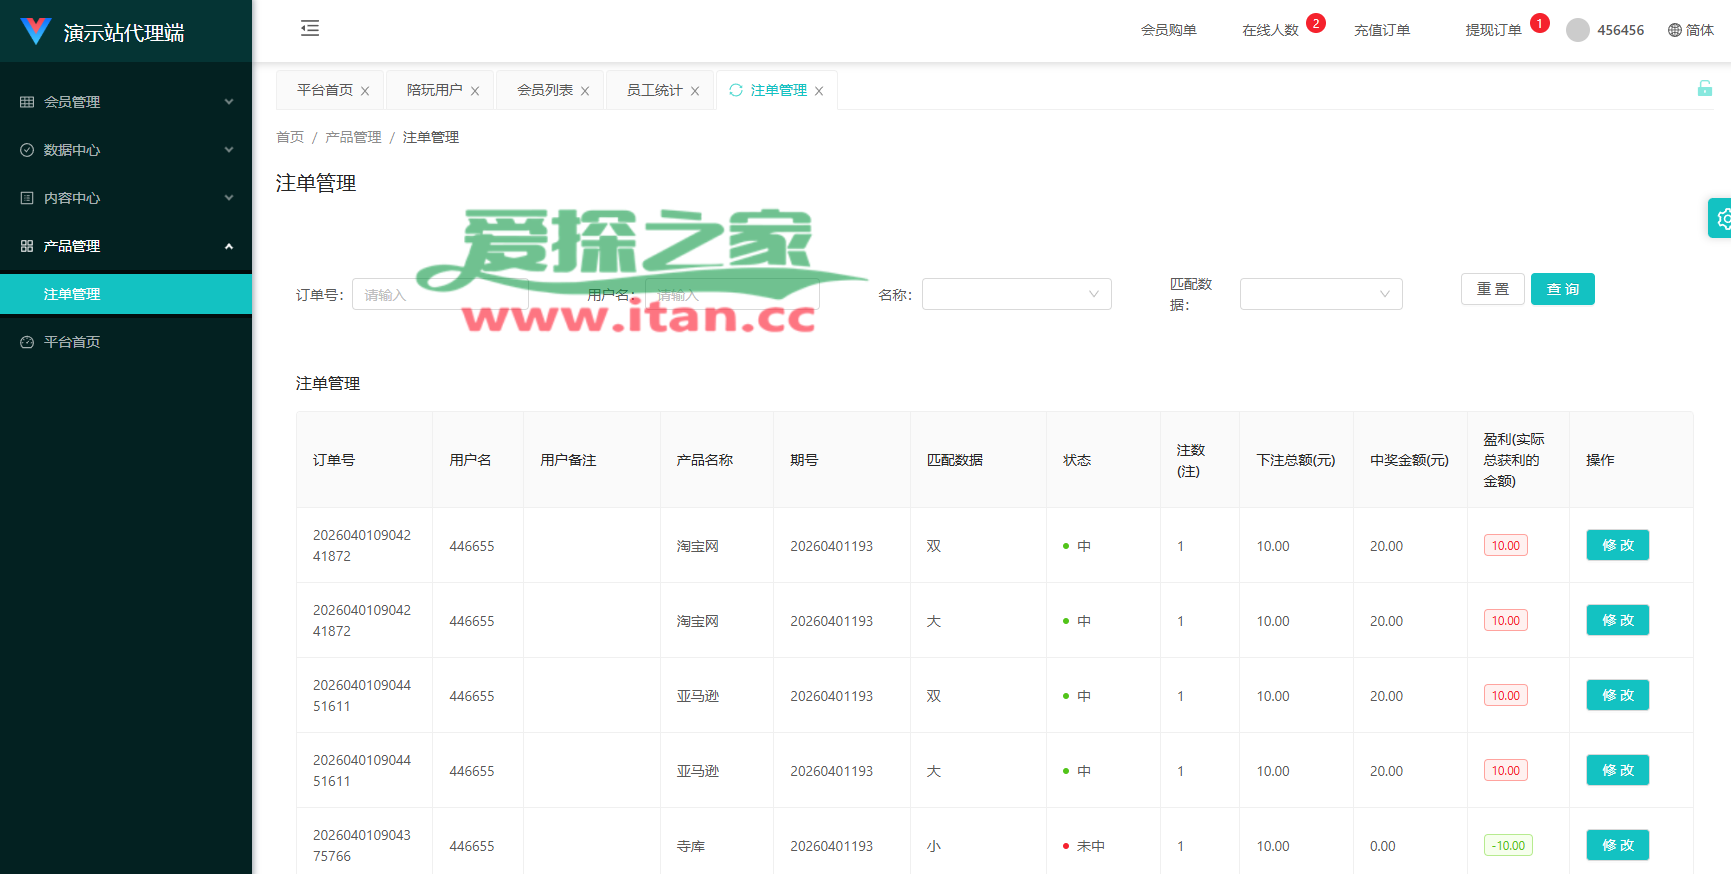
Task: Open the 名称 dropdown filter
Action: (1016, 294)
